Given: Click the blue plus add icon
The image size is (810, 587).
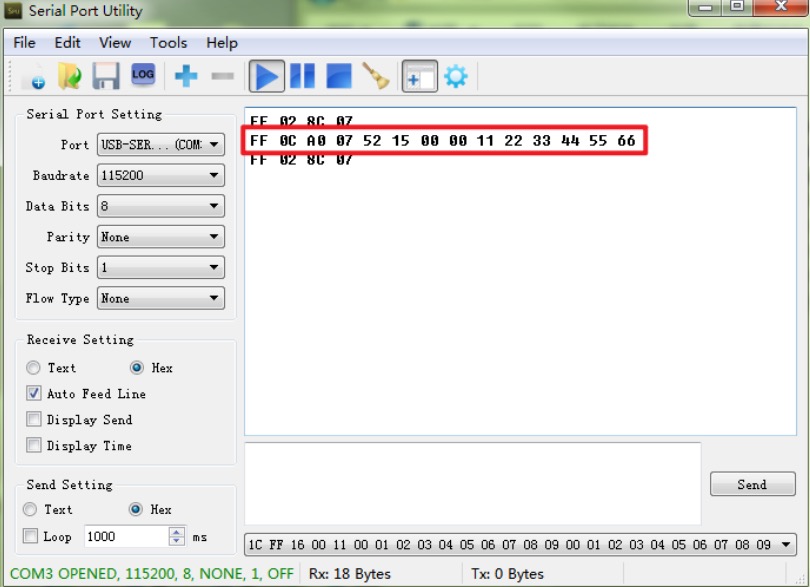Looking at the screenshot, I should [186, 76].
